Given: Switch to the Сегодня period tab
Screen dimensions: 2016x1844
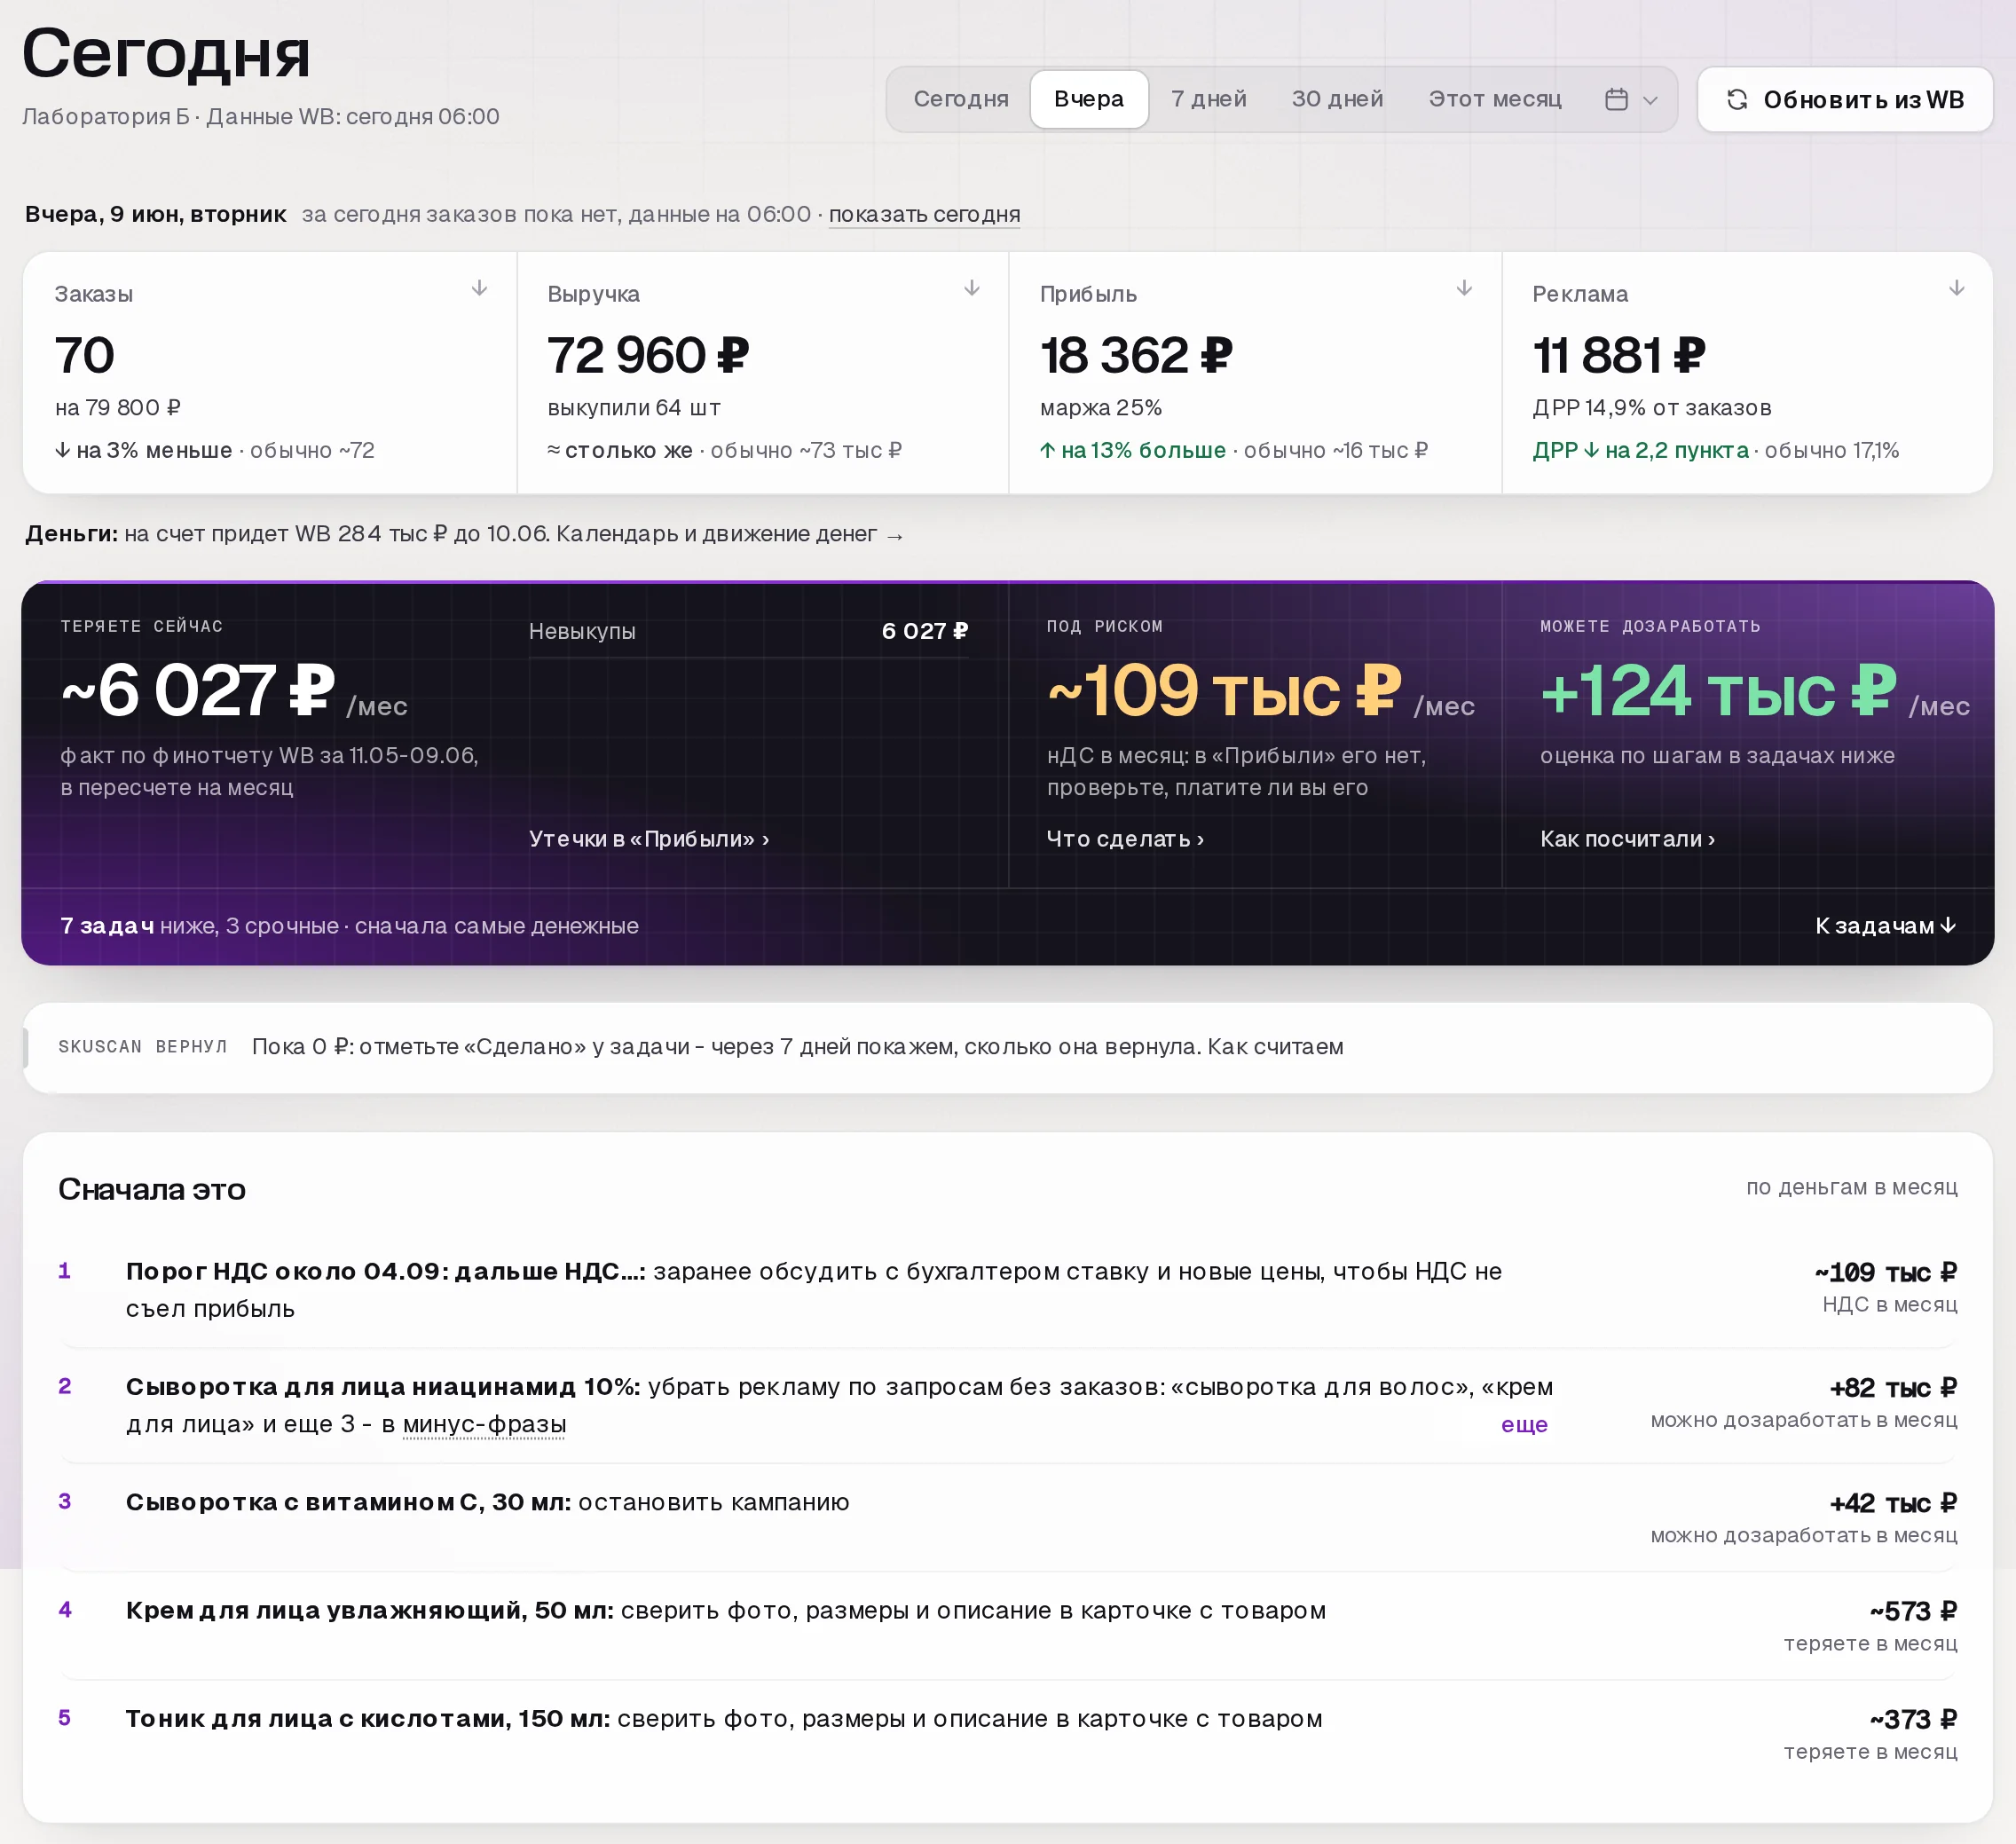Looking at the screenshot, I should pos(960,99).
